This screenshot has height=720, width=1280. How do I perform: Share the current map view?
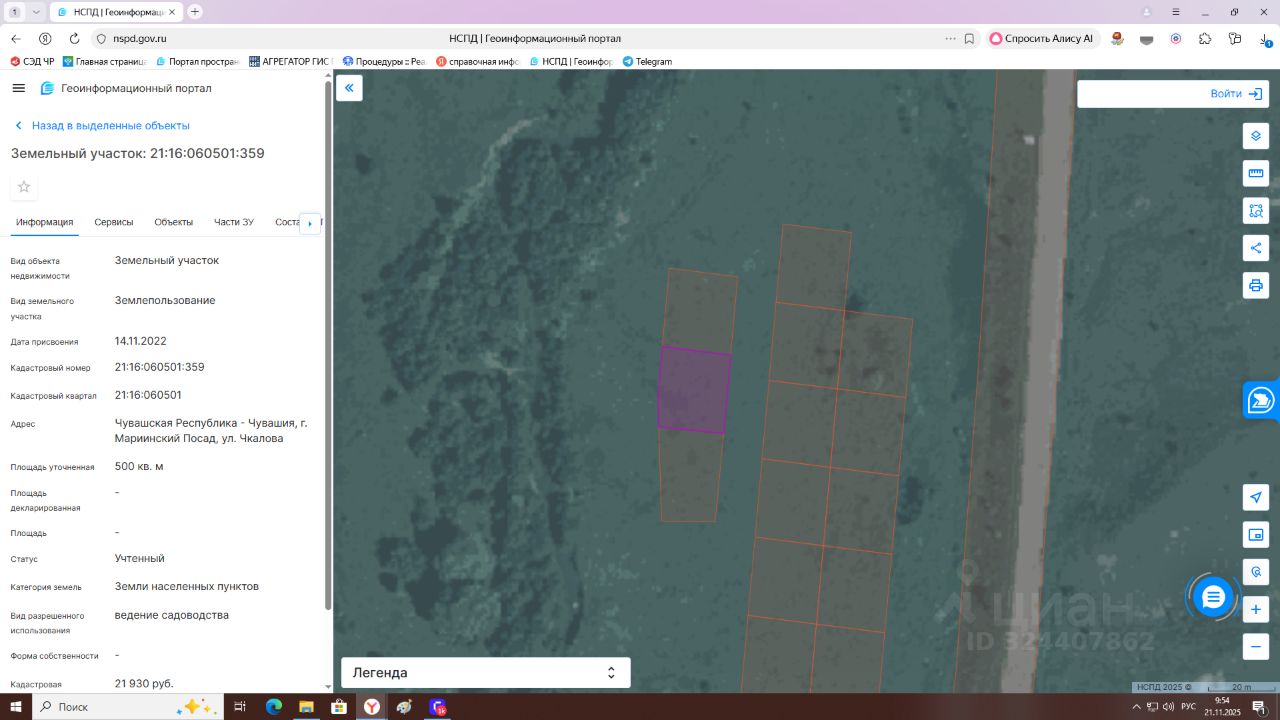click(1256, 248)
